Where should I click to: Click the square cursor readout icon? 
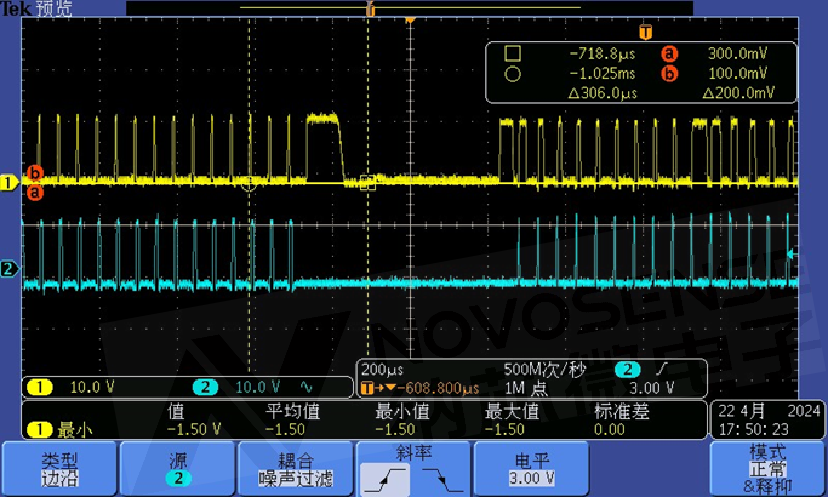512,54
